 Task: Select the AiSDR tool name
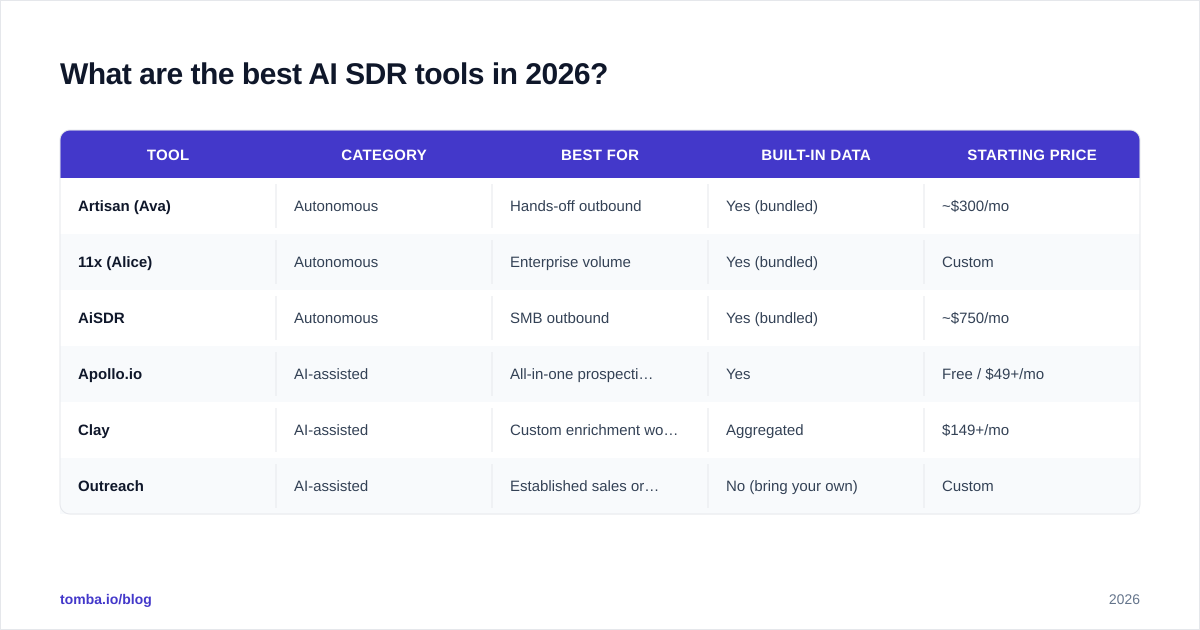[101, 318]
